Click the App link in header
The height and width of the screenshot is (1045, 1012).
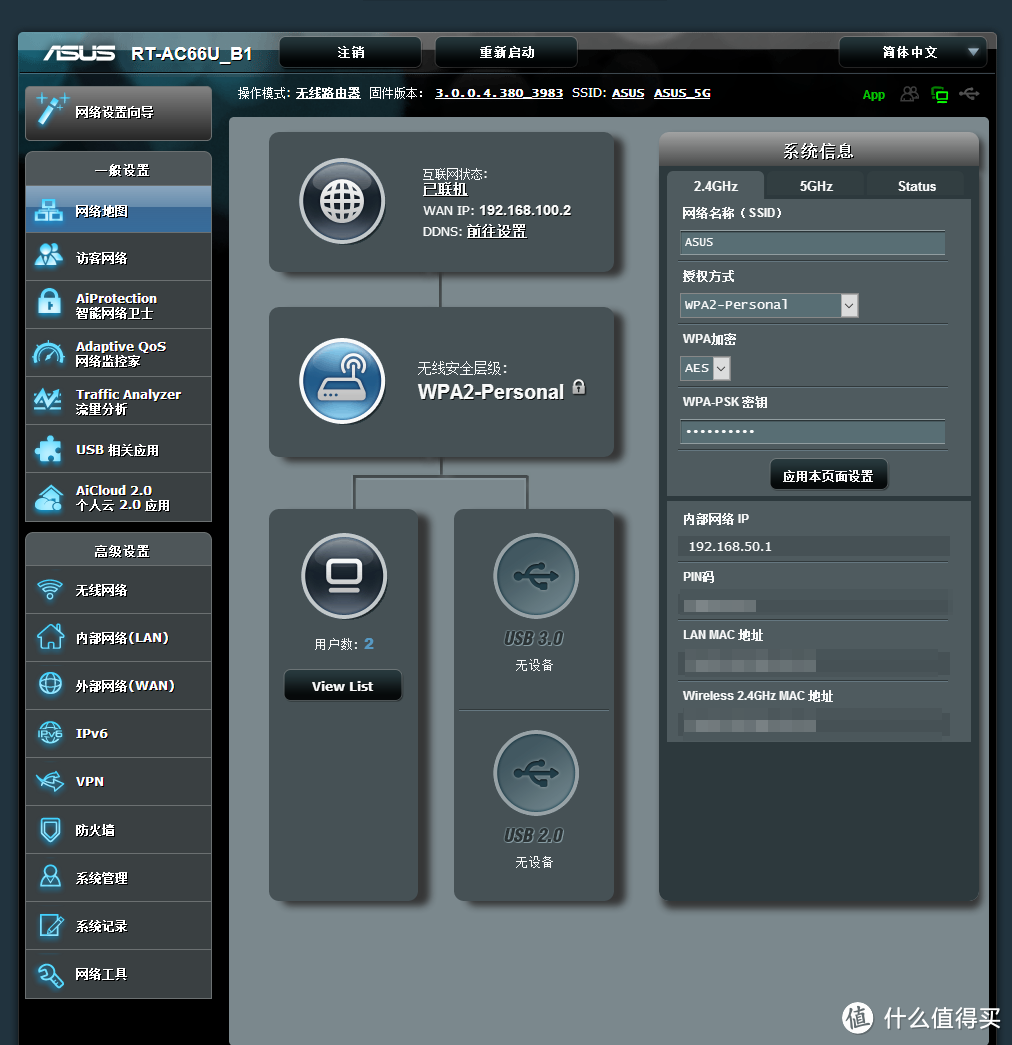(873, 95)
